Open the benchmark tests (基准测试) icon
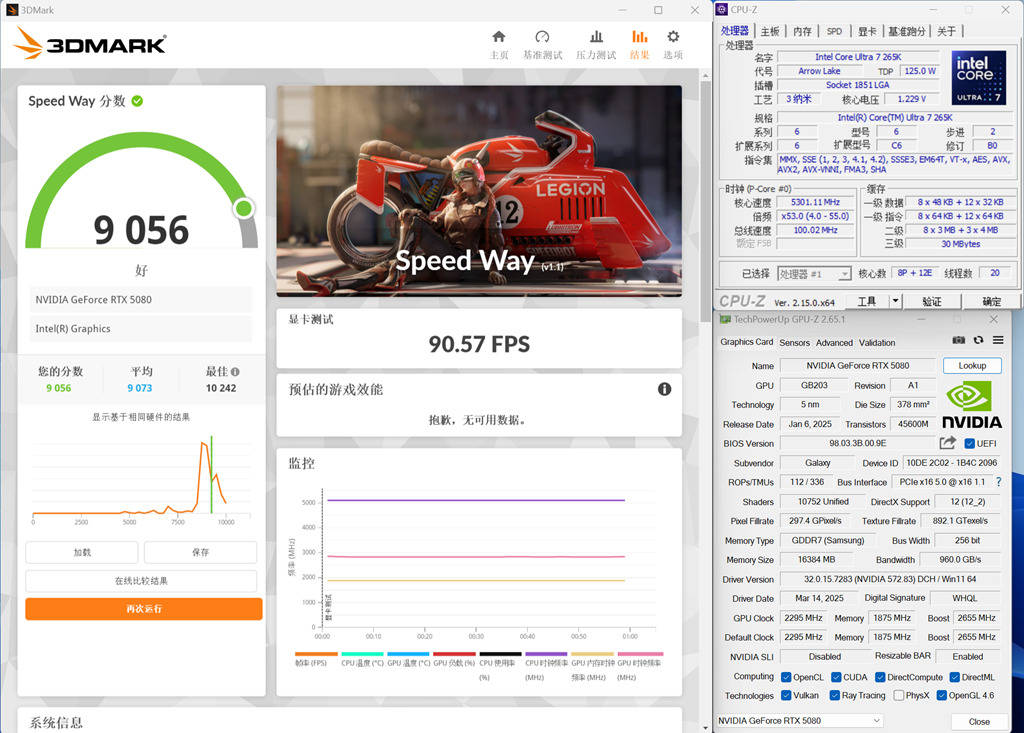Image resolution: width=1024 pixels, height=733 pixels. [x=542, y=37]
